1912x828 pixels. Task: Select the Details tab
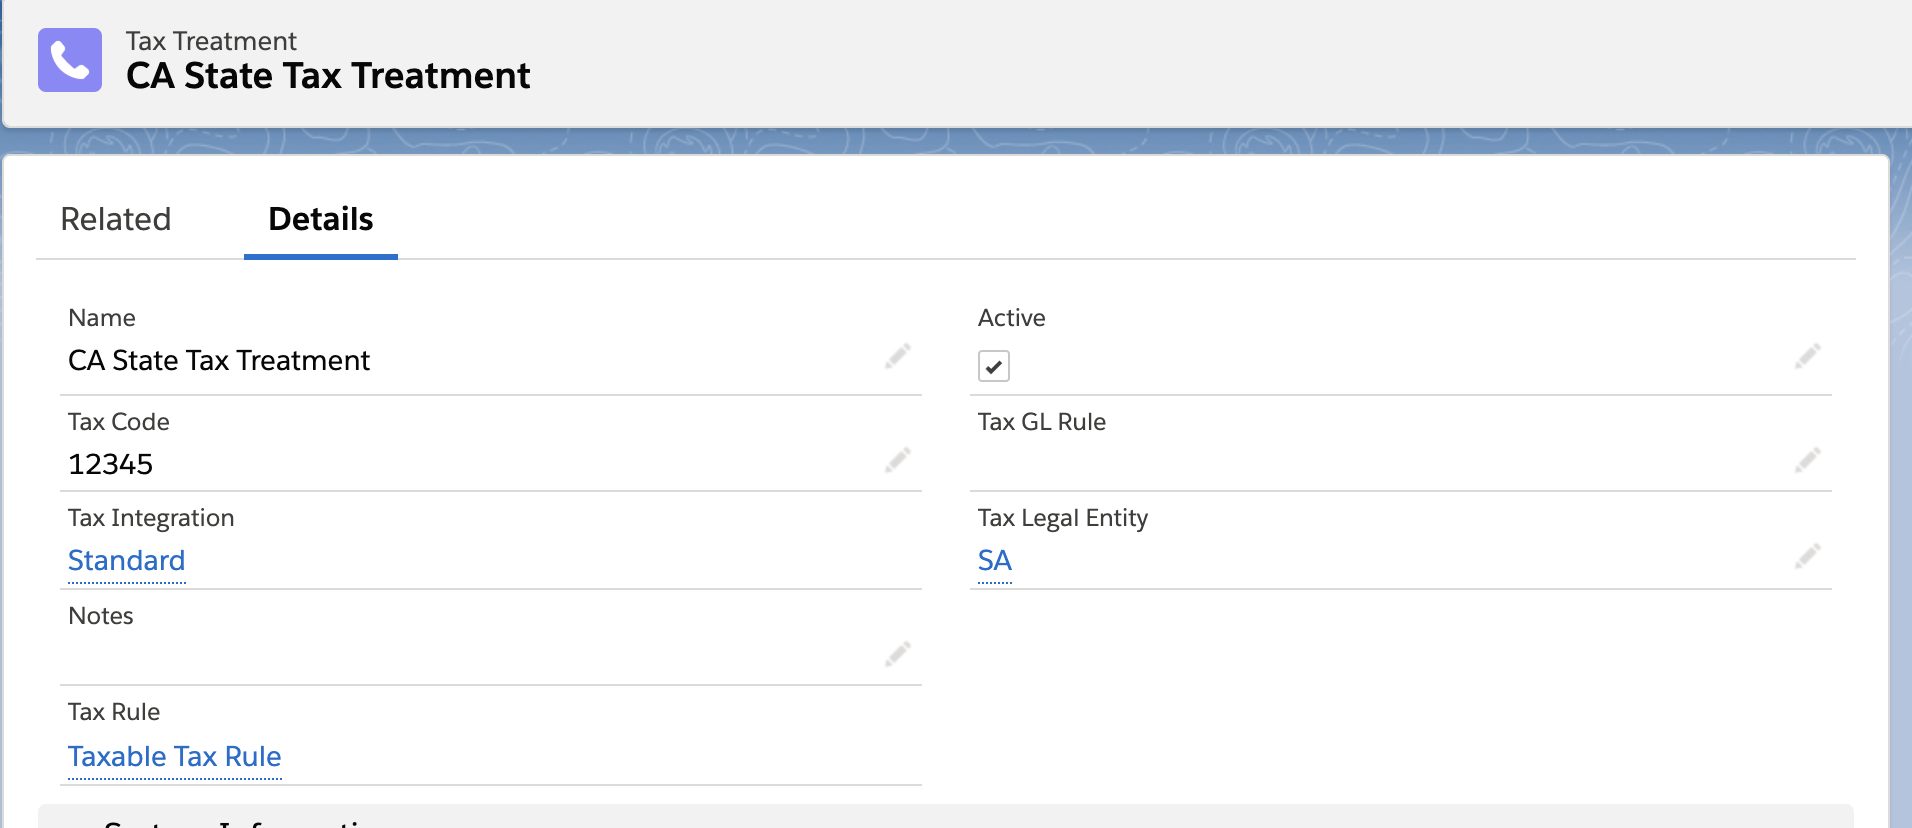(x=321, y=219)
